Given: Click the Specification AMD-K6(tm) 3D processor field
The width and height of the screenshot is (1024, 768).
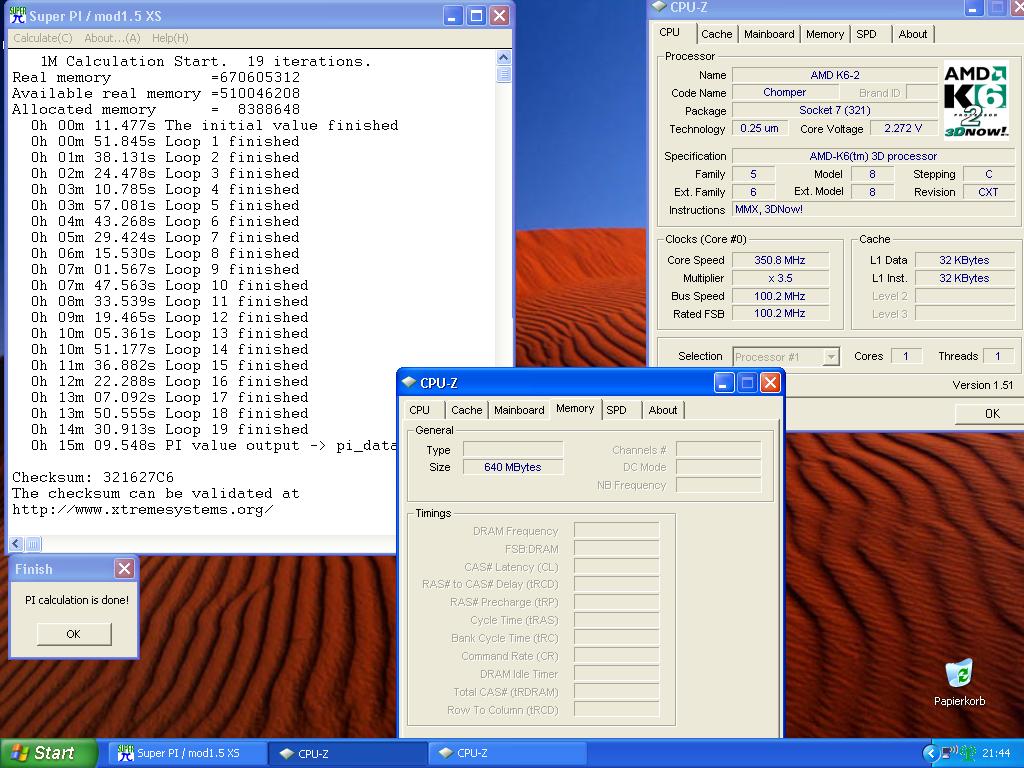Looking at the screenshot, I should (874, 156).
